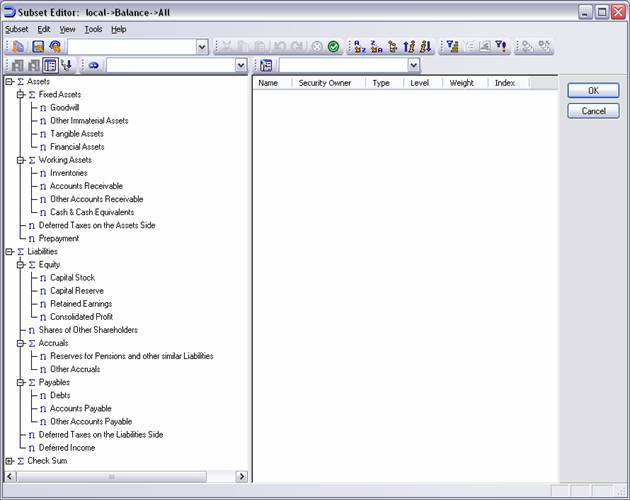Click the Reload Subset icon
Screen dimensions: 630x500
pos(56,47)
